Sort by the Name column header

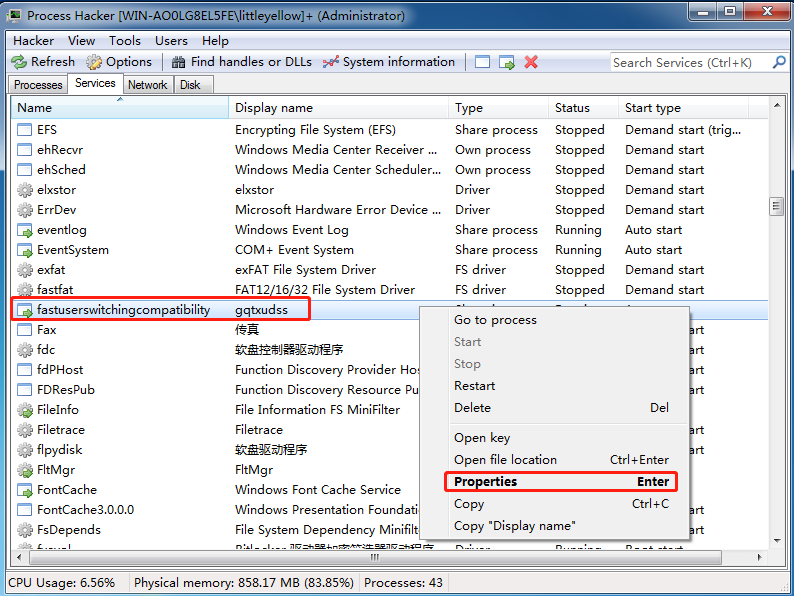(x=120, y=108)
